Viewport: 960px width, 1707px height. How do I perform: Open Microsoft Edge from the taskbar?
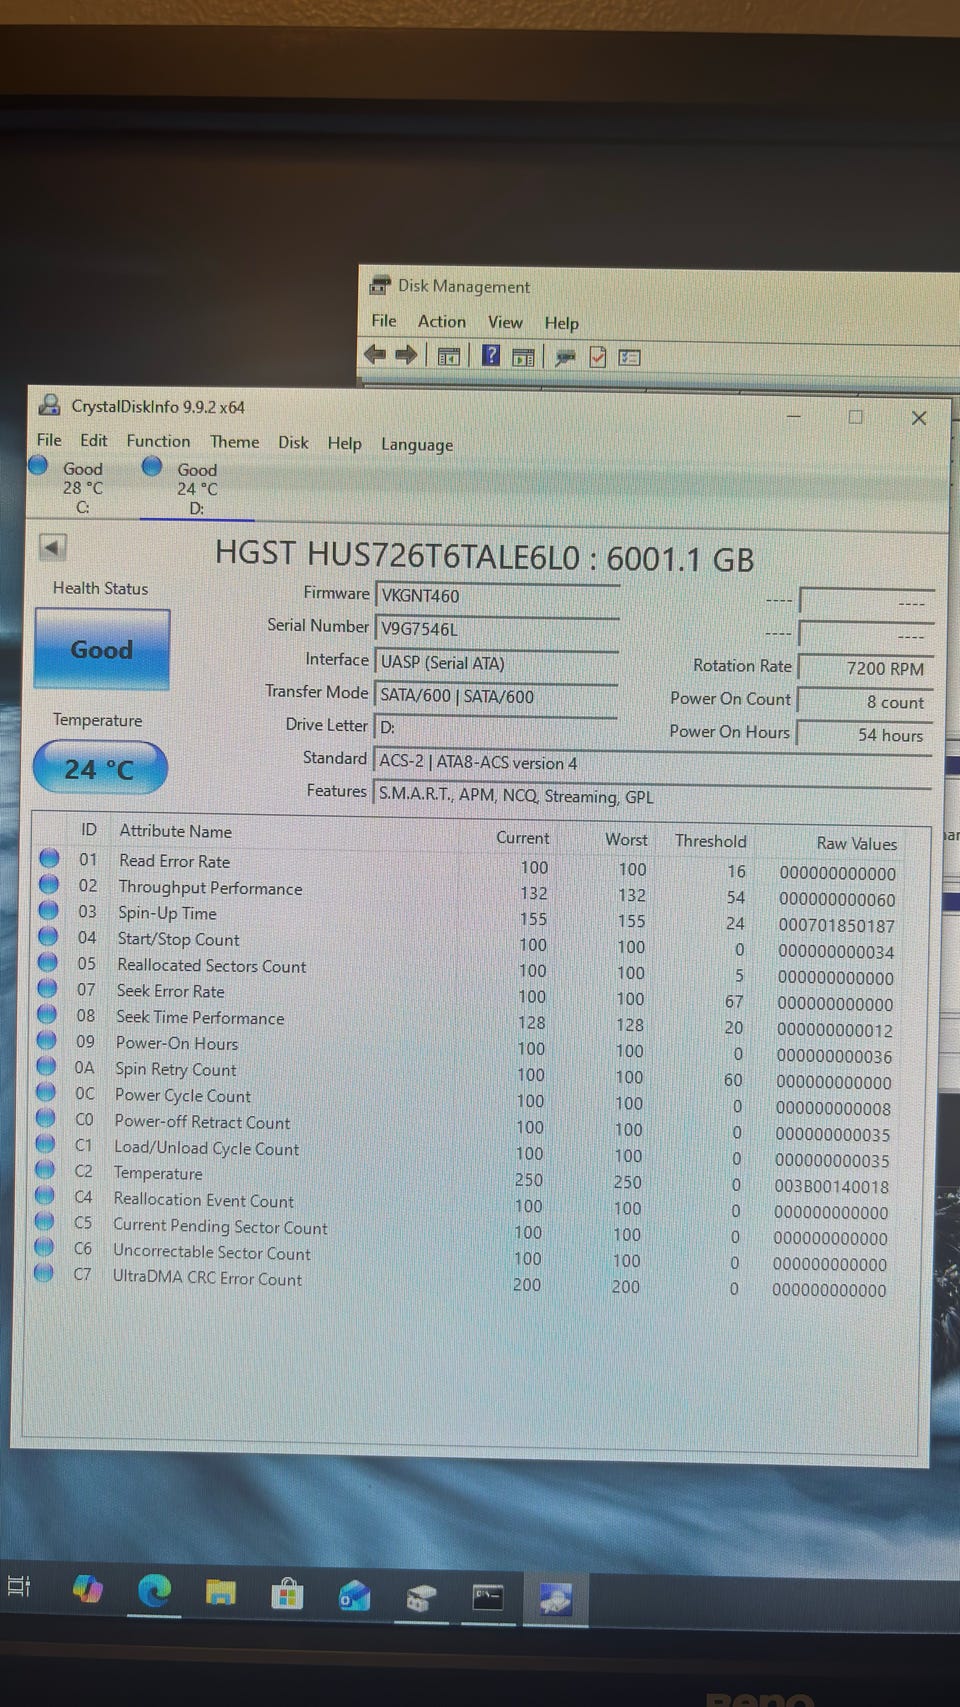pyautogui.click(x=154, y=1590)
